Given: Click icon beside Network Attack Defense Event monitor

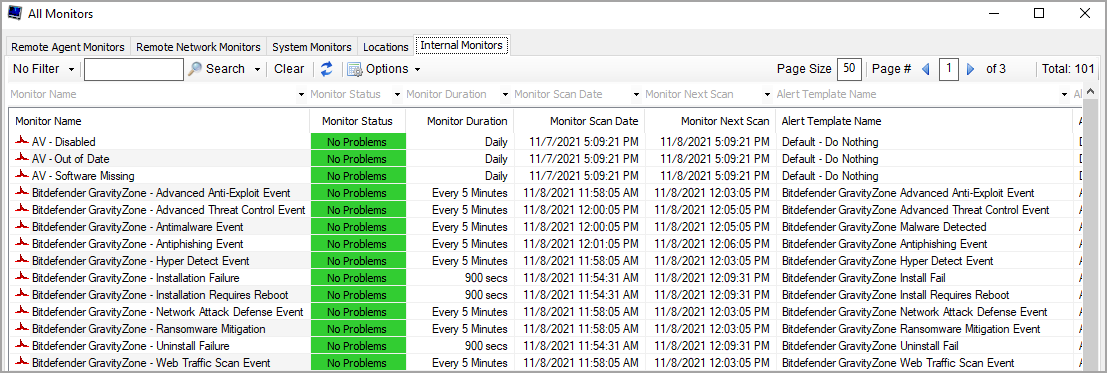Looking at the screenshot, I should [x=23, y=311].
